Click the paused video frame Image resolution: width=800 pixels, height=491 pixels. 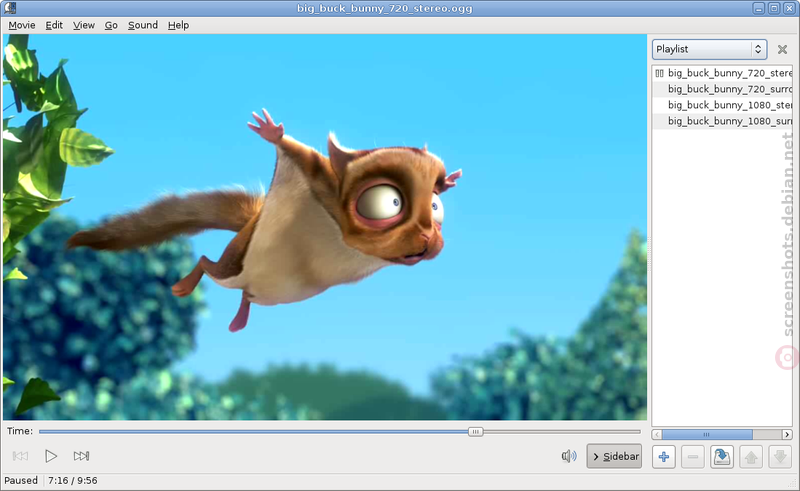[324, 227]
